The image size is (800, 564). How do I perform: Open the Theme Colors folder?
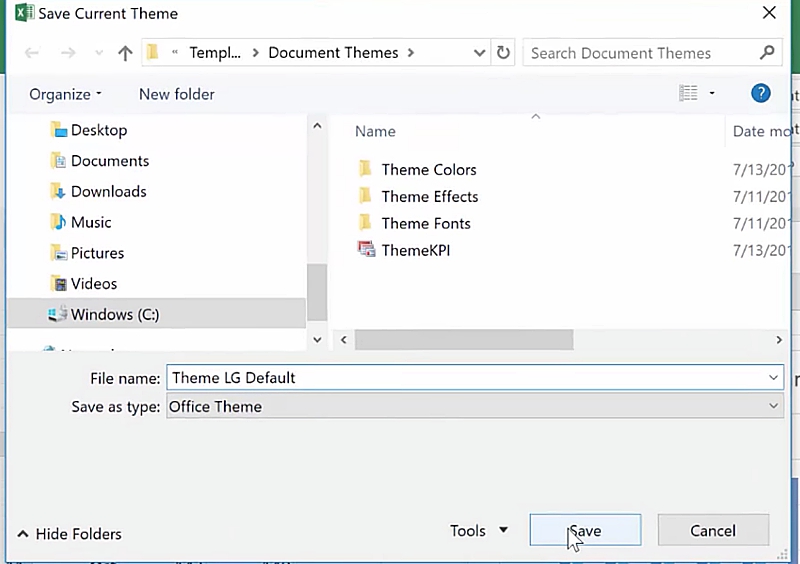(428, 169)
